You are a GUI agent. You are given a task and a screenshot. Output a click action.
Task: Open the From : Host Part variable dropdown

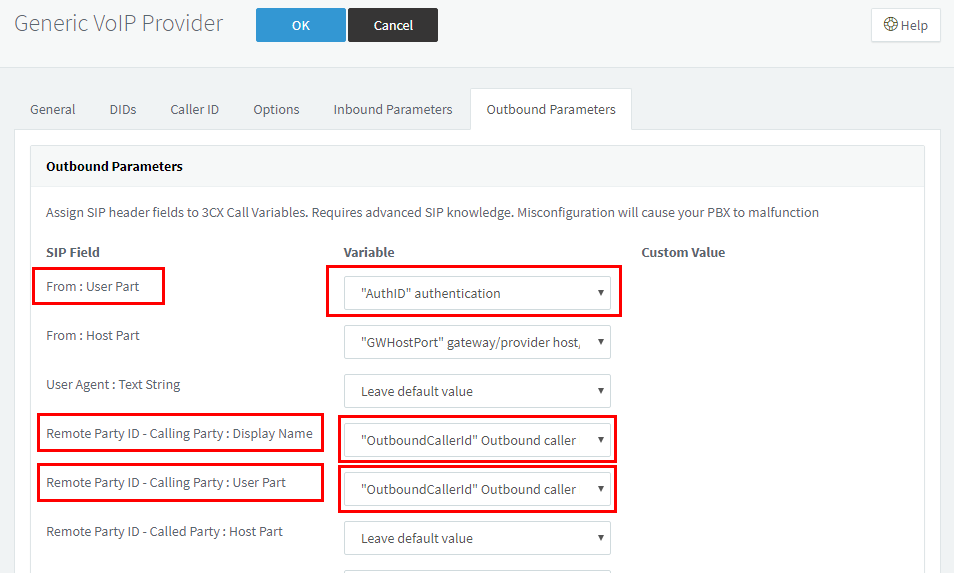(x=477, y=342)
